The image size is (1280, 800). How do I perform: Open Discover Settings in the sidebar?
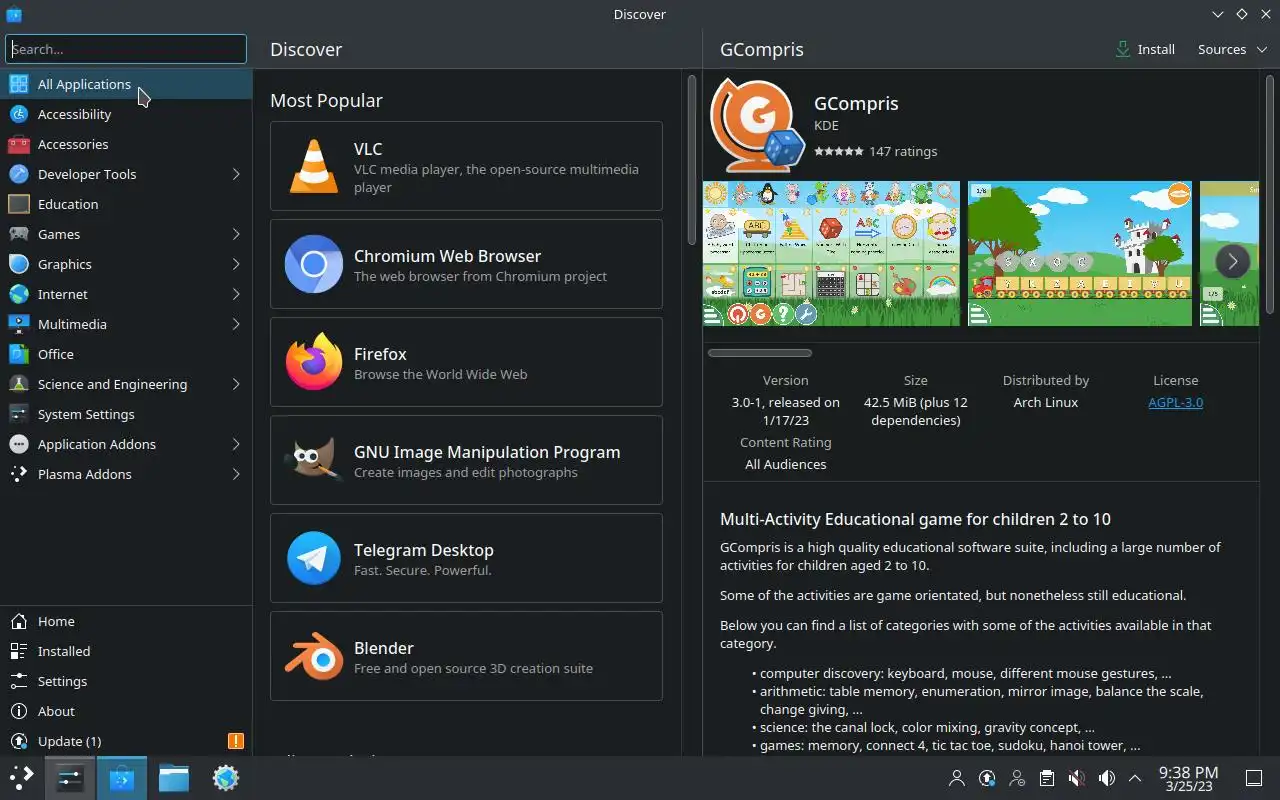pyautogui.click(x=126, y=681)
